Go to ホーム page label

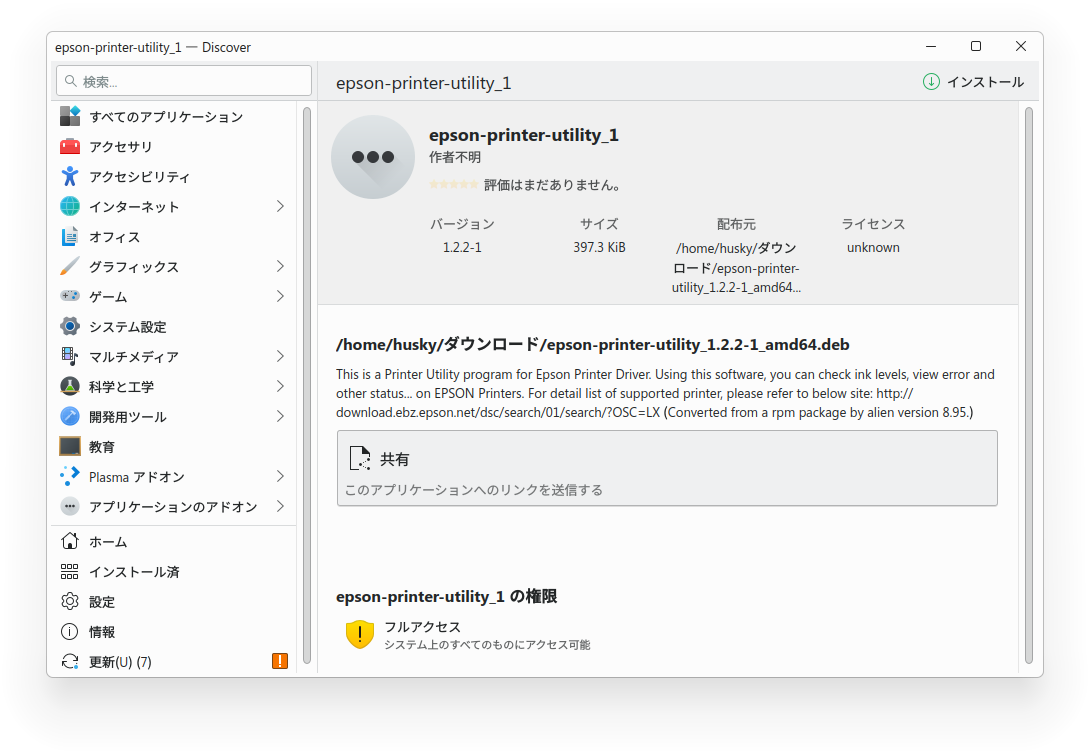[108, 542]
